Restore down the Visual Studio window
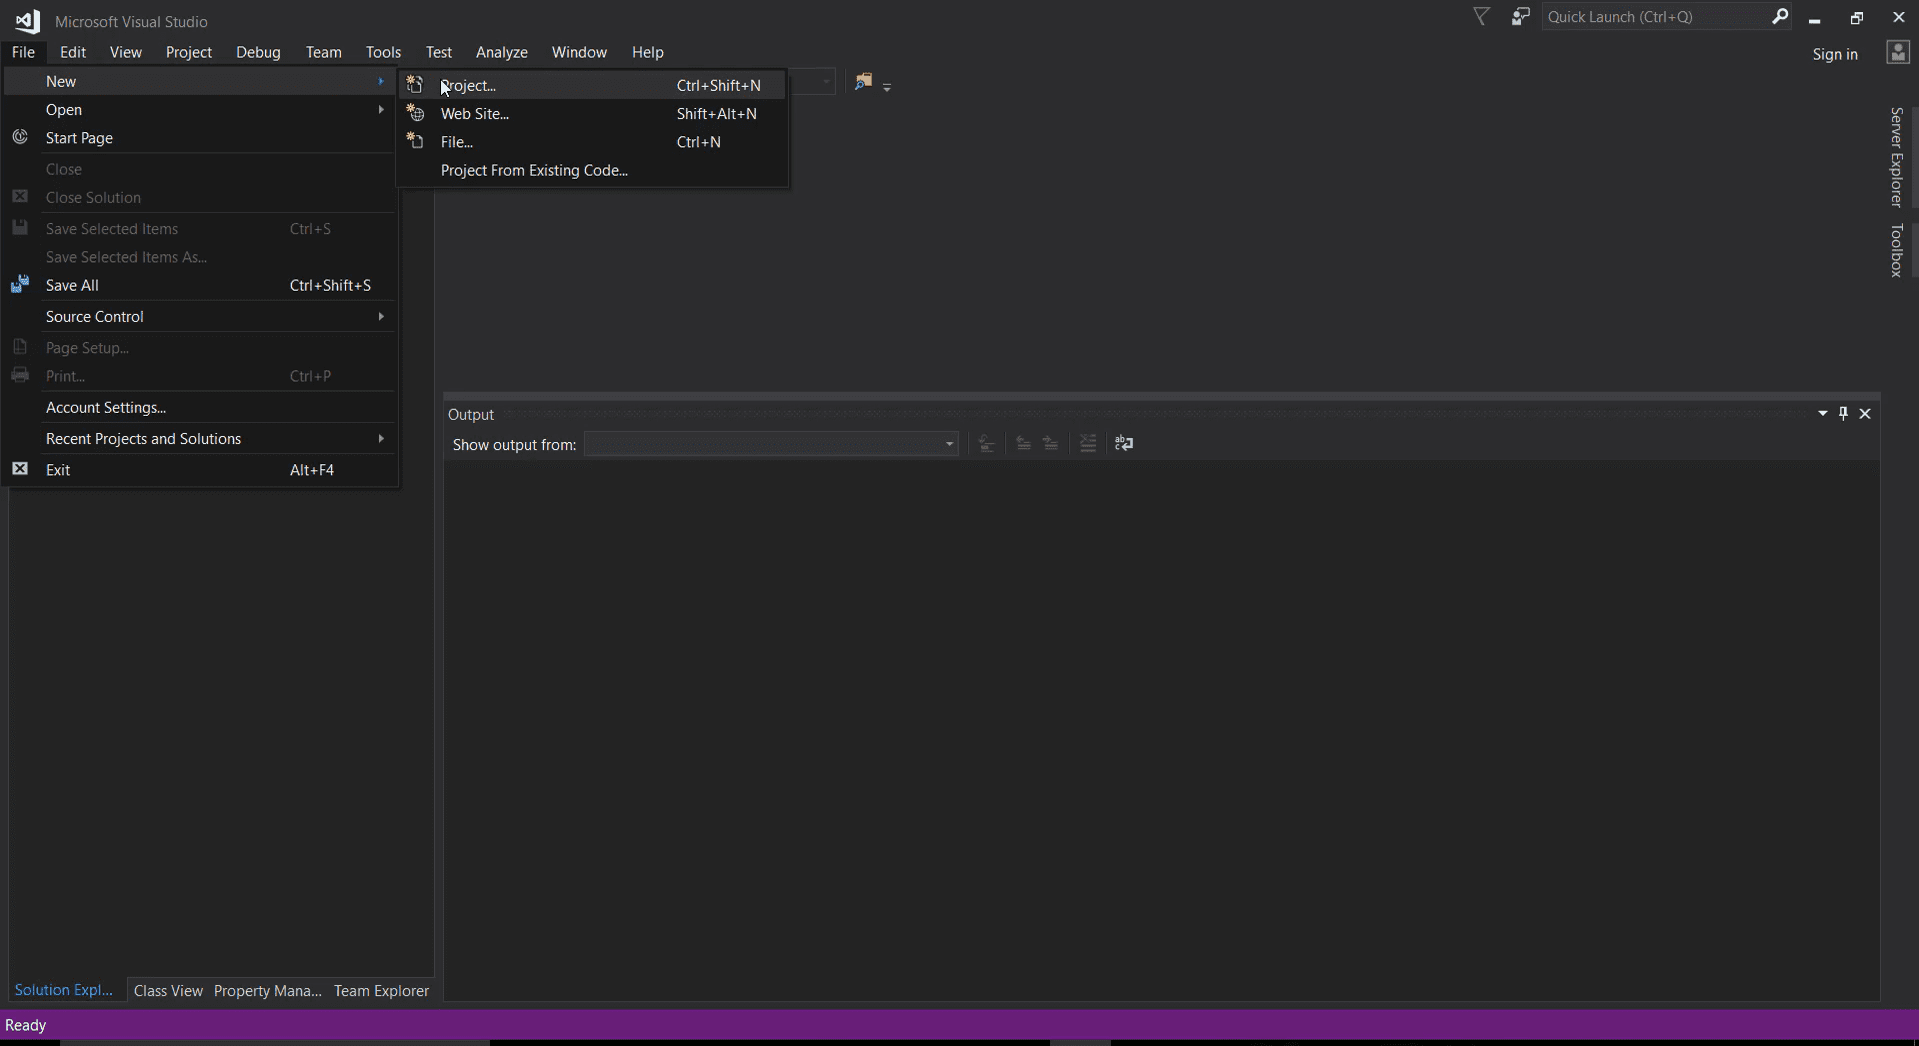Screen dimensions: 1919x1046 click(1856, 17)
